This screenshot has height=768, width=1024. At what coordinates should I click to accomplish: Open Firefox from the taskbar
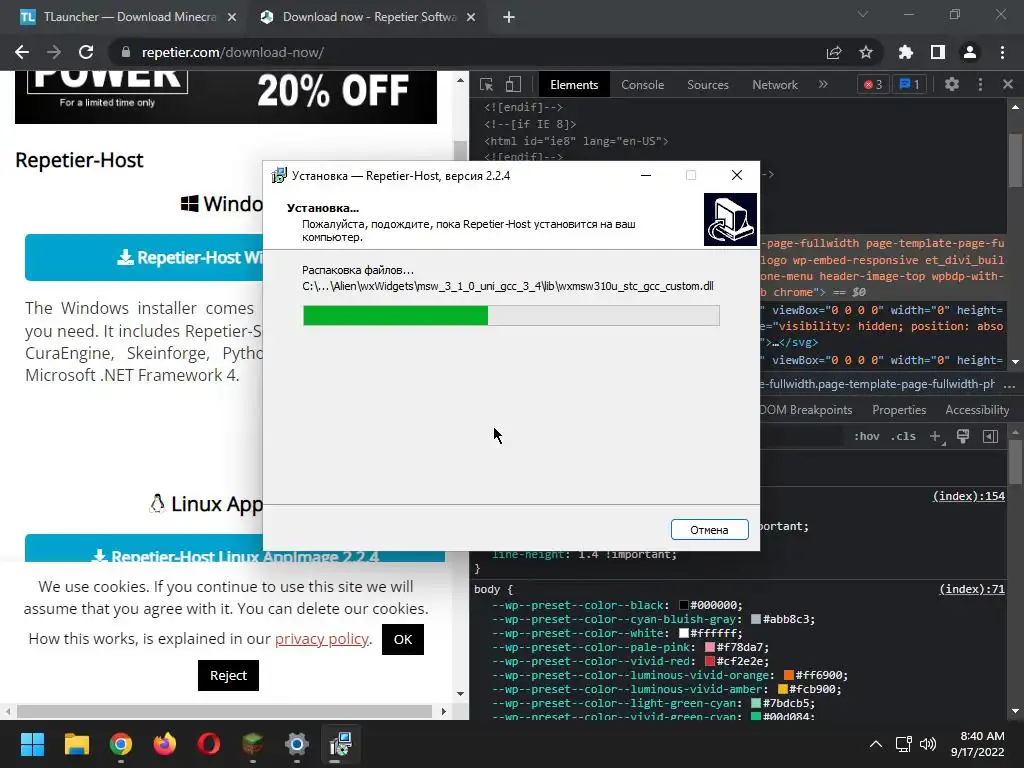pyautogui.click(x=165, y=744)
